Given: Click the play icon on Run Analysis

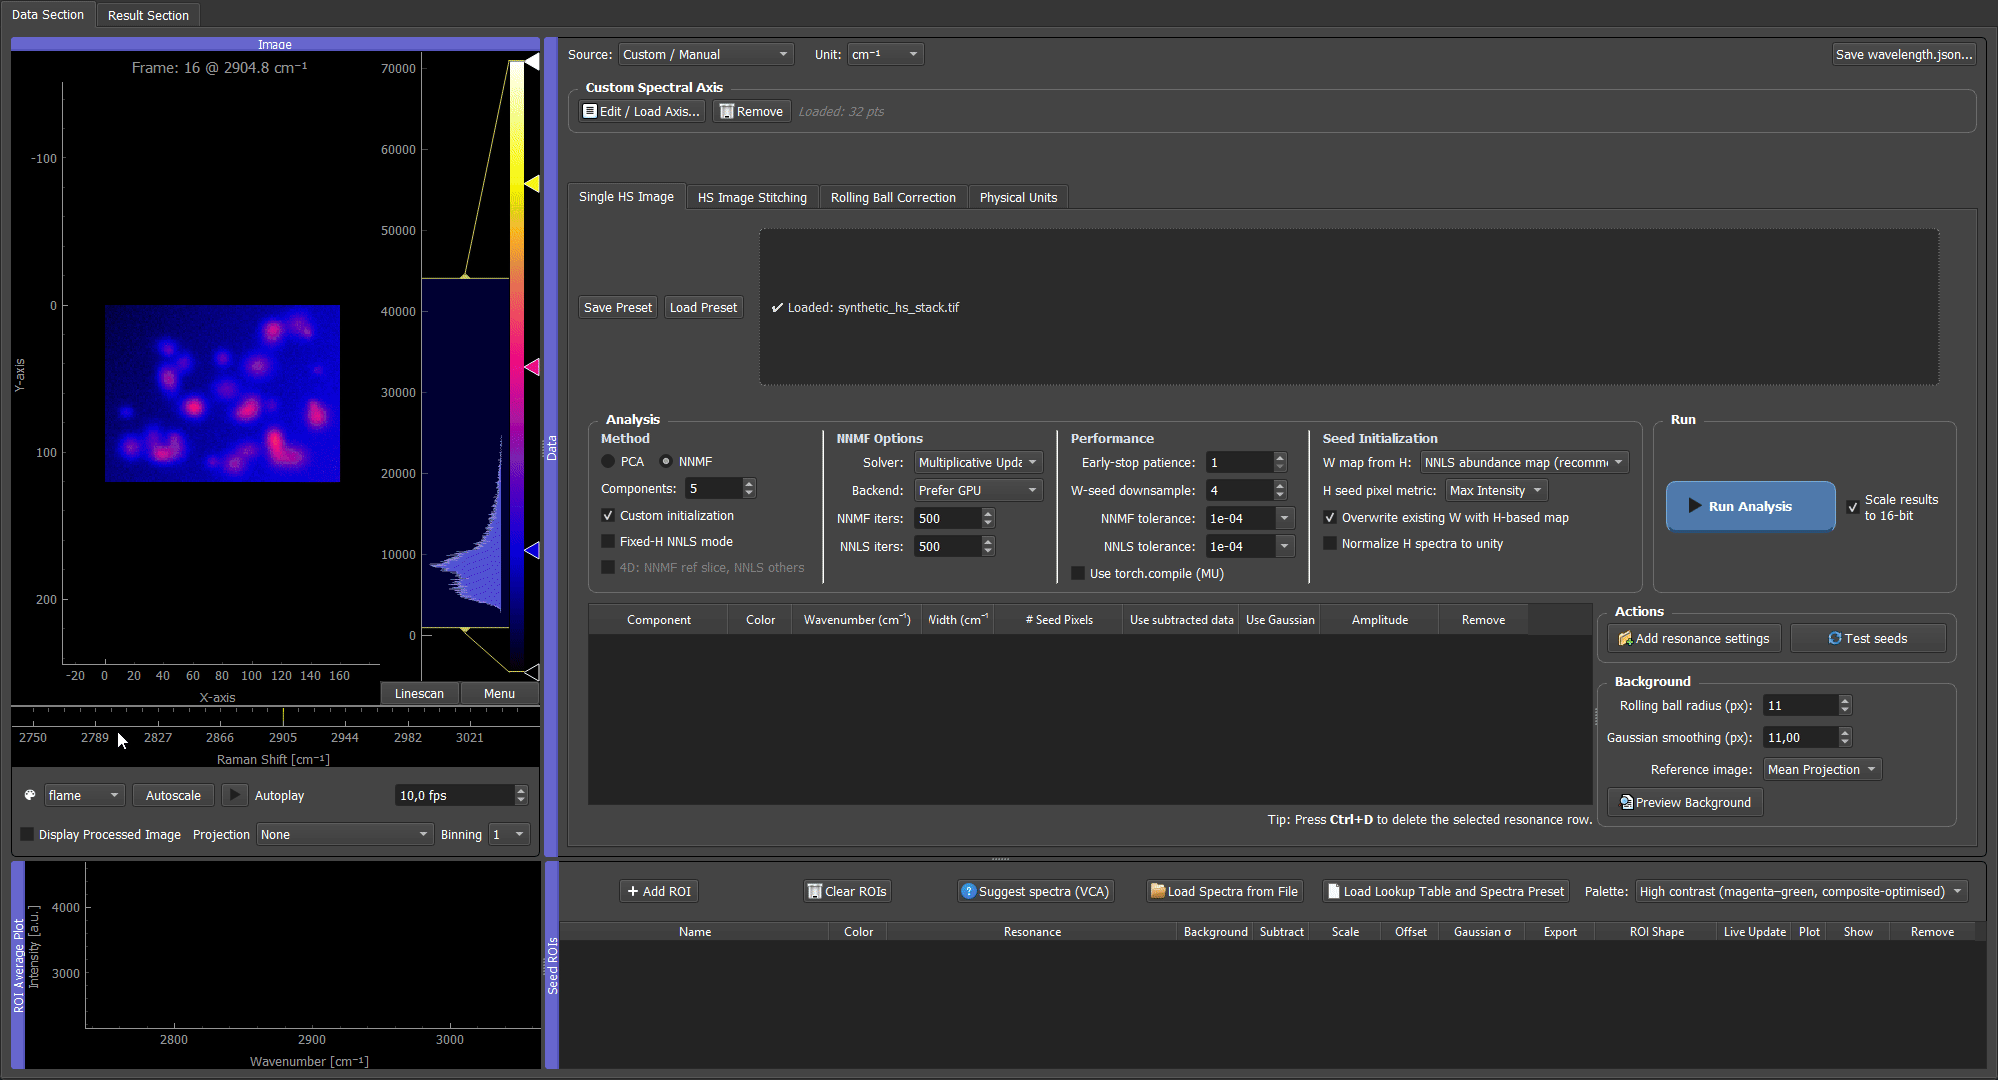Looking at the screenshot, I should click(1695, 506).
